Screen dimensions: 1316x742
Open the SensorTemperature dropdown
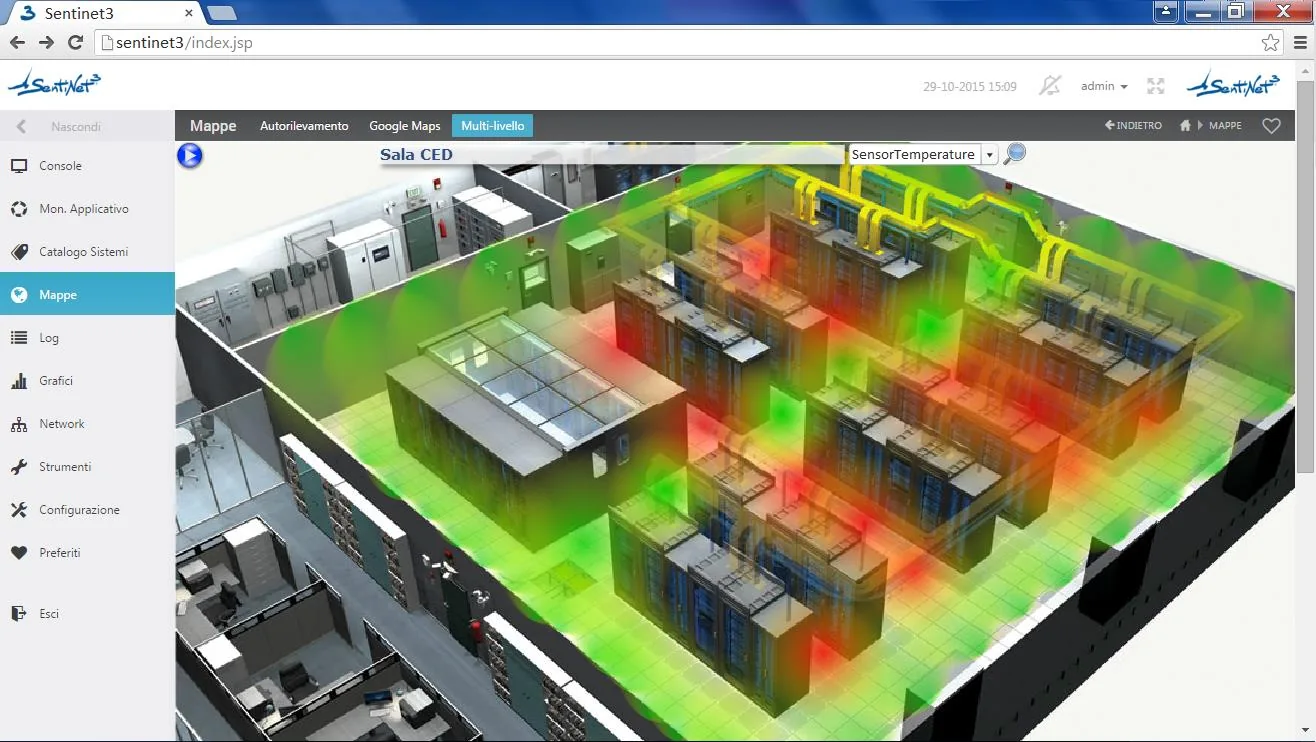pyautogui.click(x=922, y=155)
